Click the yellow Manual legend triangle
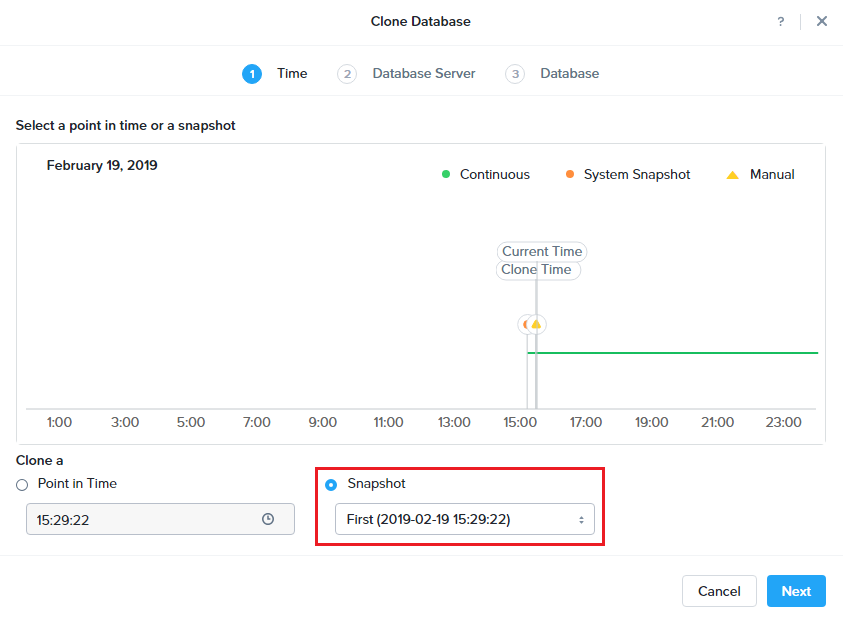 [x=732, y=175]
